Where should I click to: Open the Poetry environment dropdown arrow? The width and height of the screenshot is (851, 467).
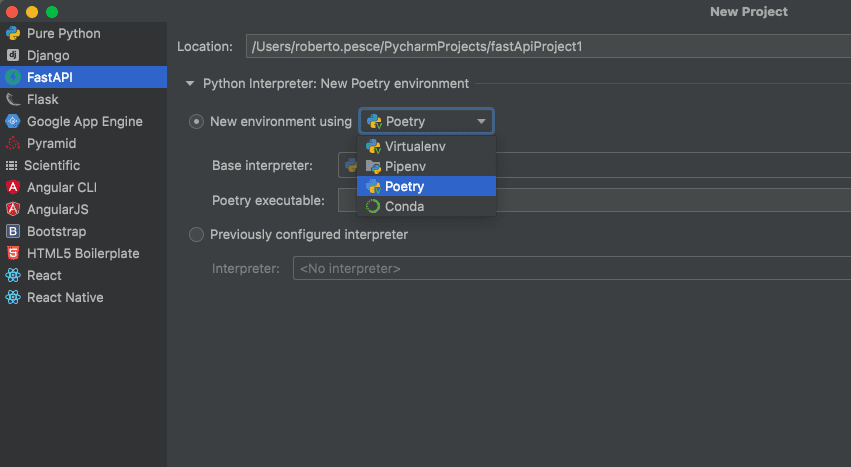pos(481,122)
